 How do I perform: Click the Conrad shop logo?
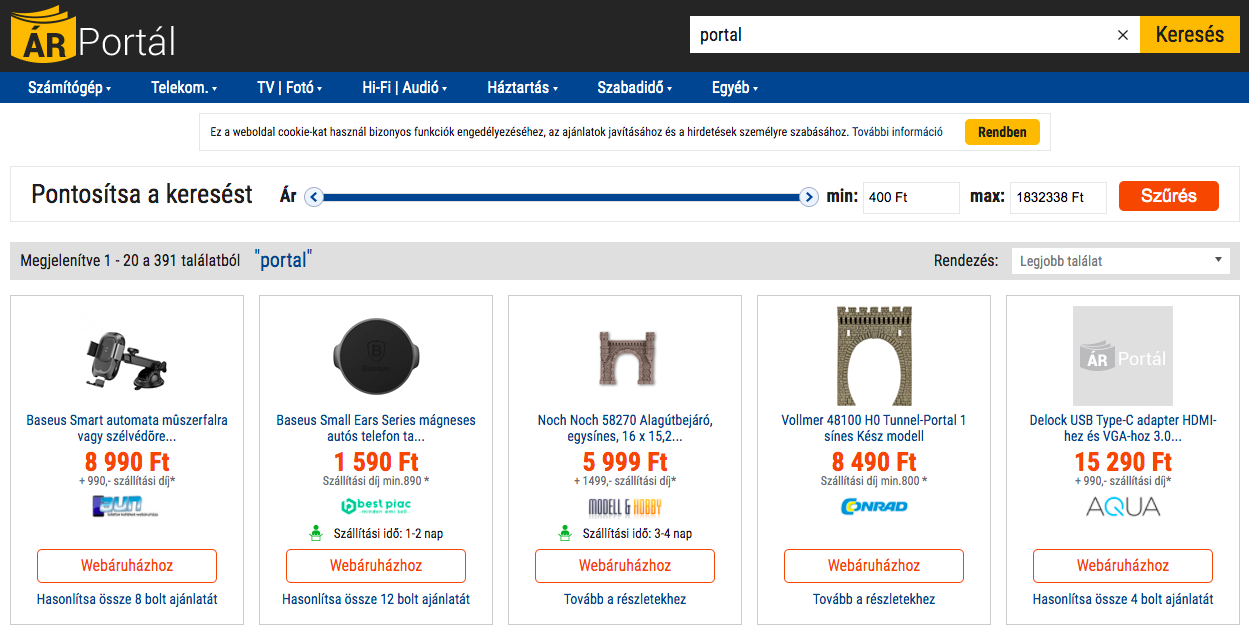coord(874,506)
